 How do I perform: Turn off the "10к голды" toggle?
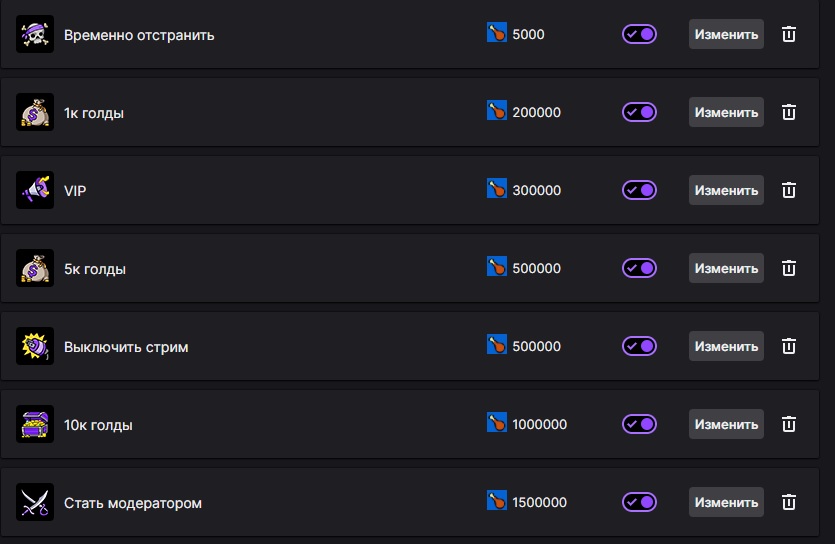[639, 424]
